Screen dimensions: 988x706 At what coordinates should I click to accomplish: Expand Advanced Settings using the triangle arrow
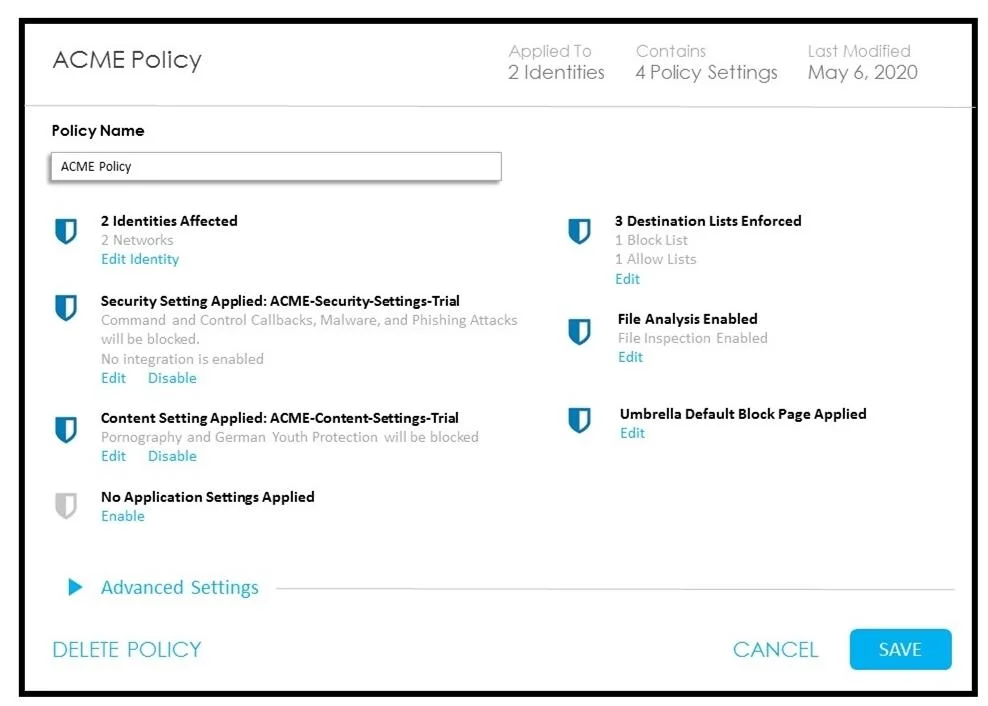[x=75, y=587]
